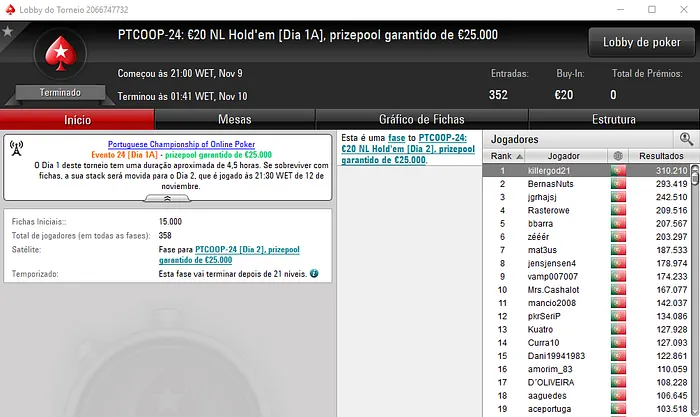Select player Dani19941983
The image size is (700, 417).
[x=556, y=356]
